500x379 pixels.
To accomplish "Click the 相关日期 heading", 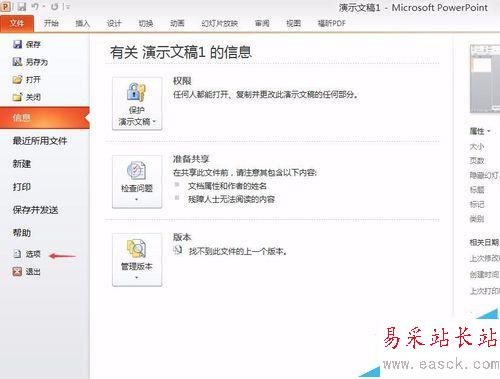I will coord(484,242).
